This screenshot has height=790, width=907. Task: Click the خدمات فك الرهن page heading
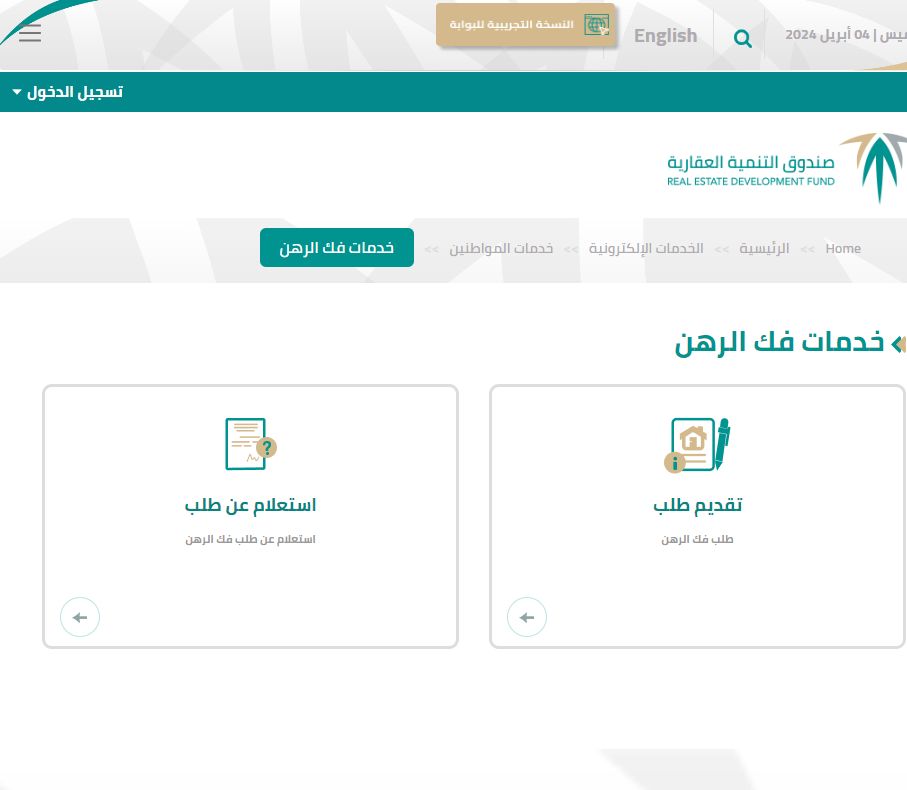point(780,341)
